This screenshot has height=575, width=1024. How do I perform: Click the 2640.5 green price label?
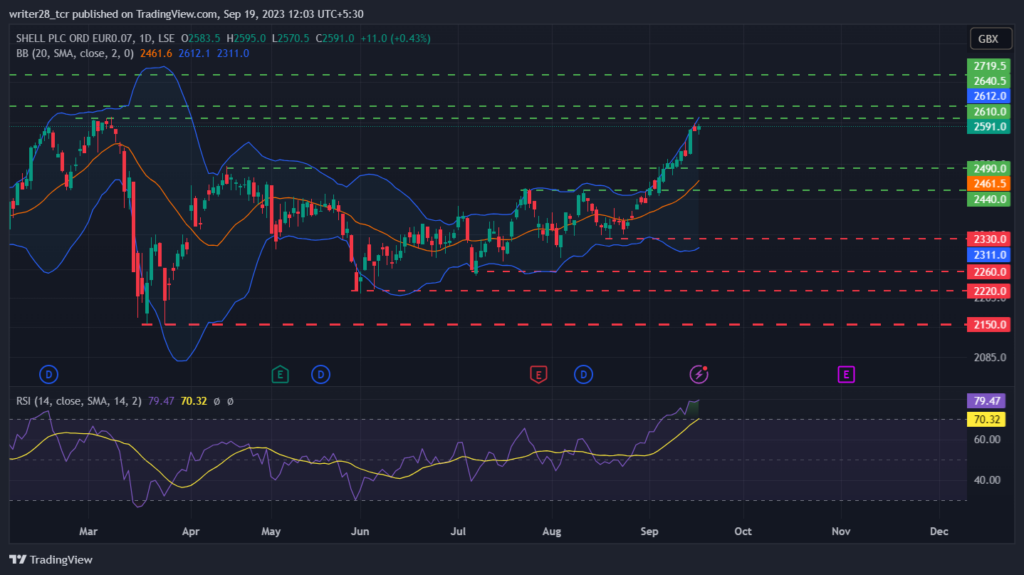(989, 81)
